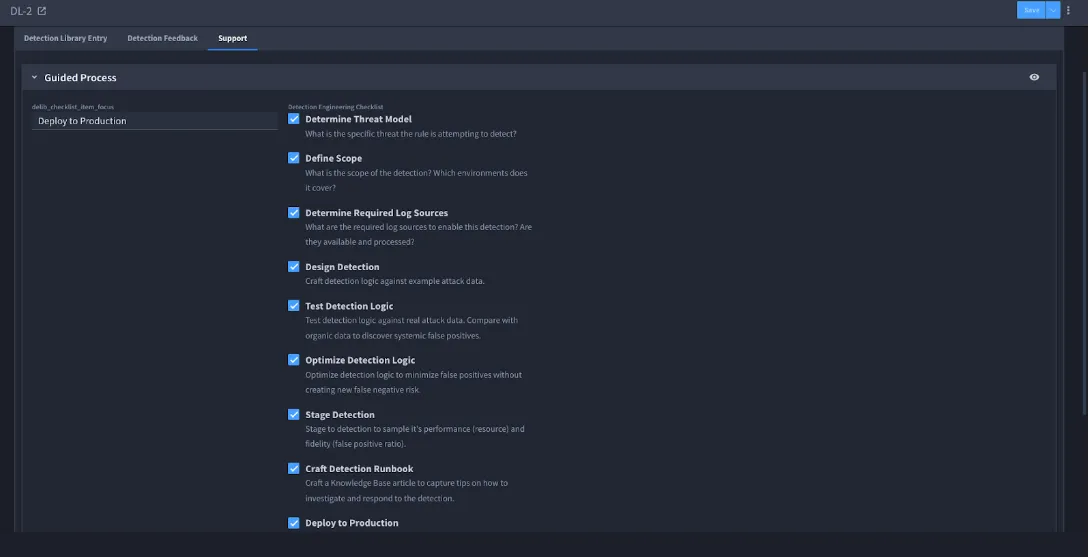Viewport: 1090px width, 557px height.
Task: Toggle Guided Process visibility eye icon
Action: tap(1034, 77)
